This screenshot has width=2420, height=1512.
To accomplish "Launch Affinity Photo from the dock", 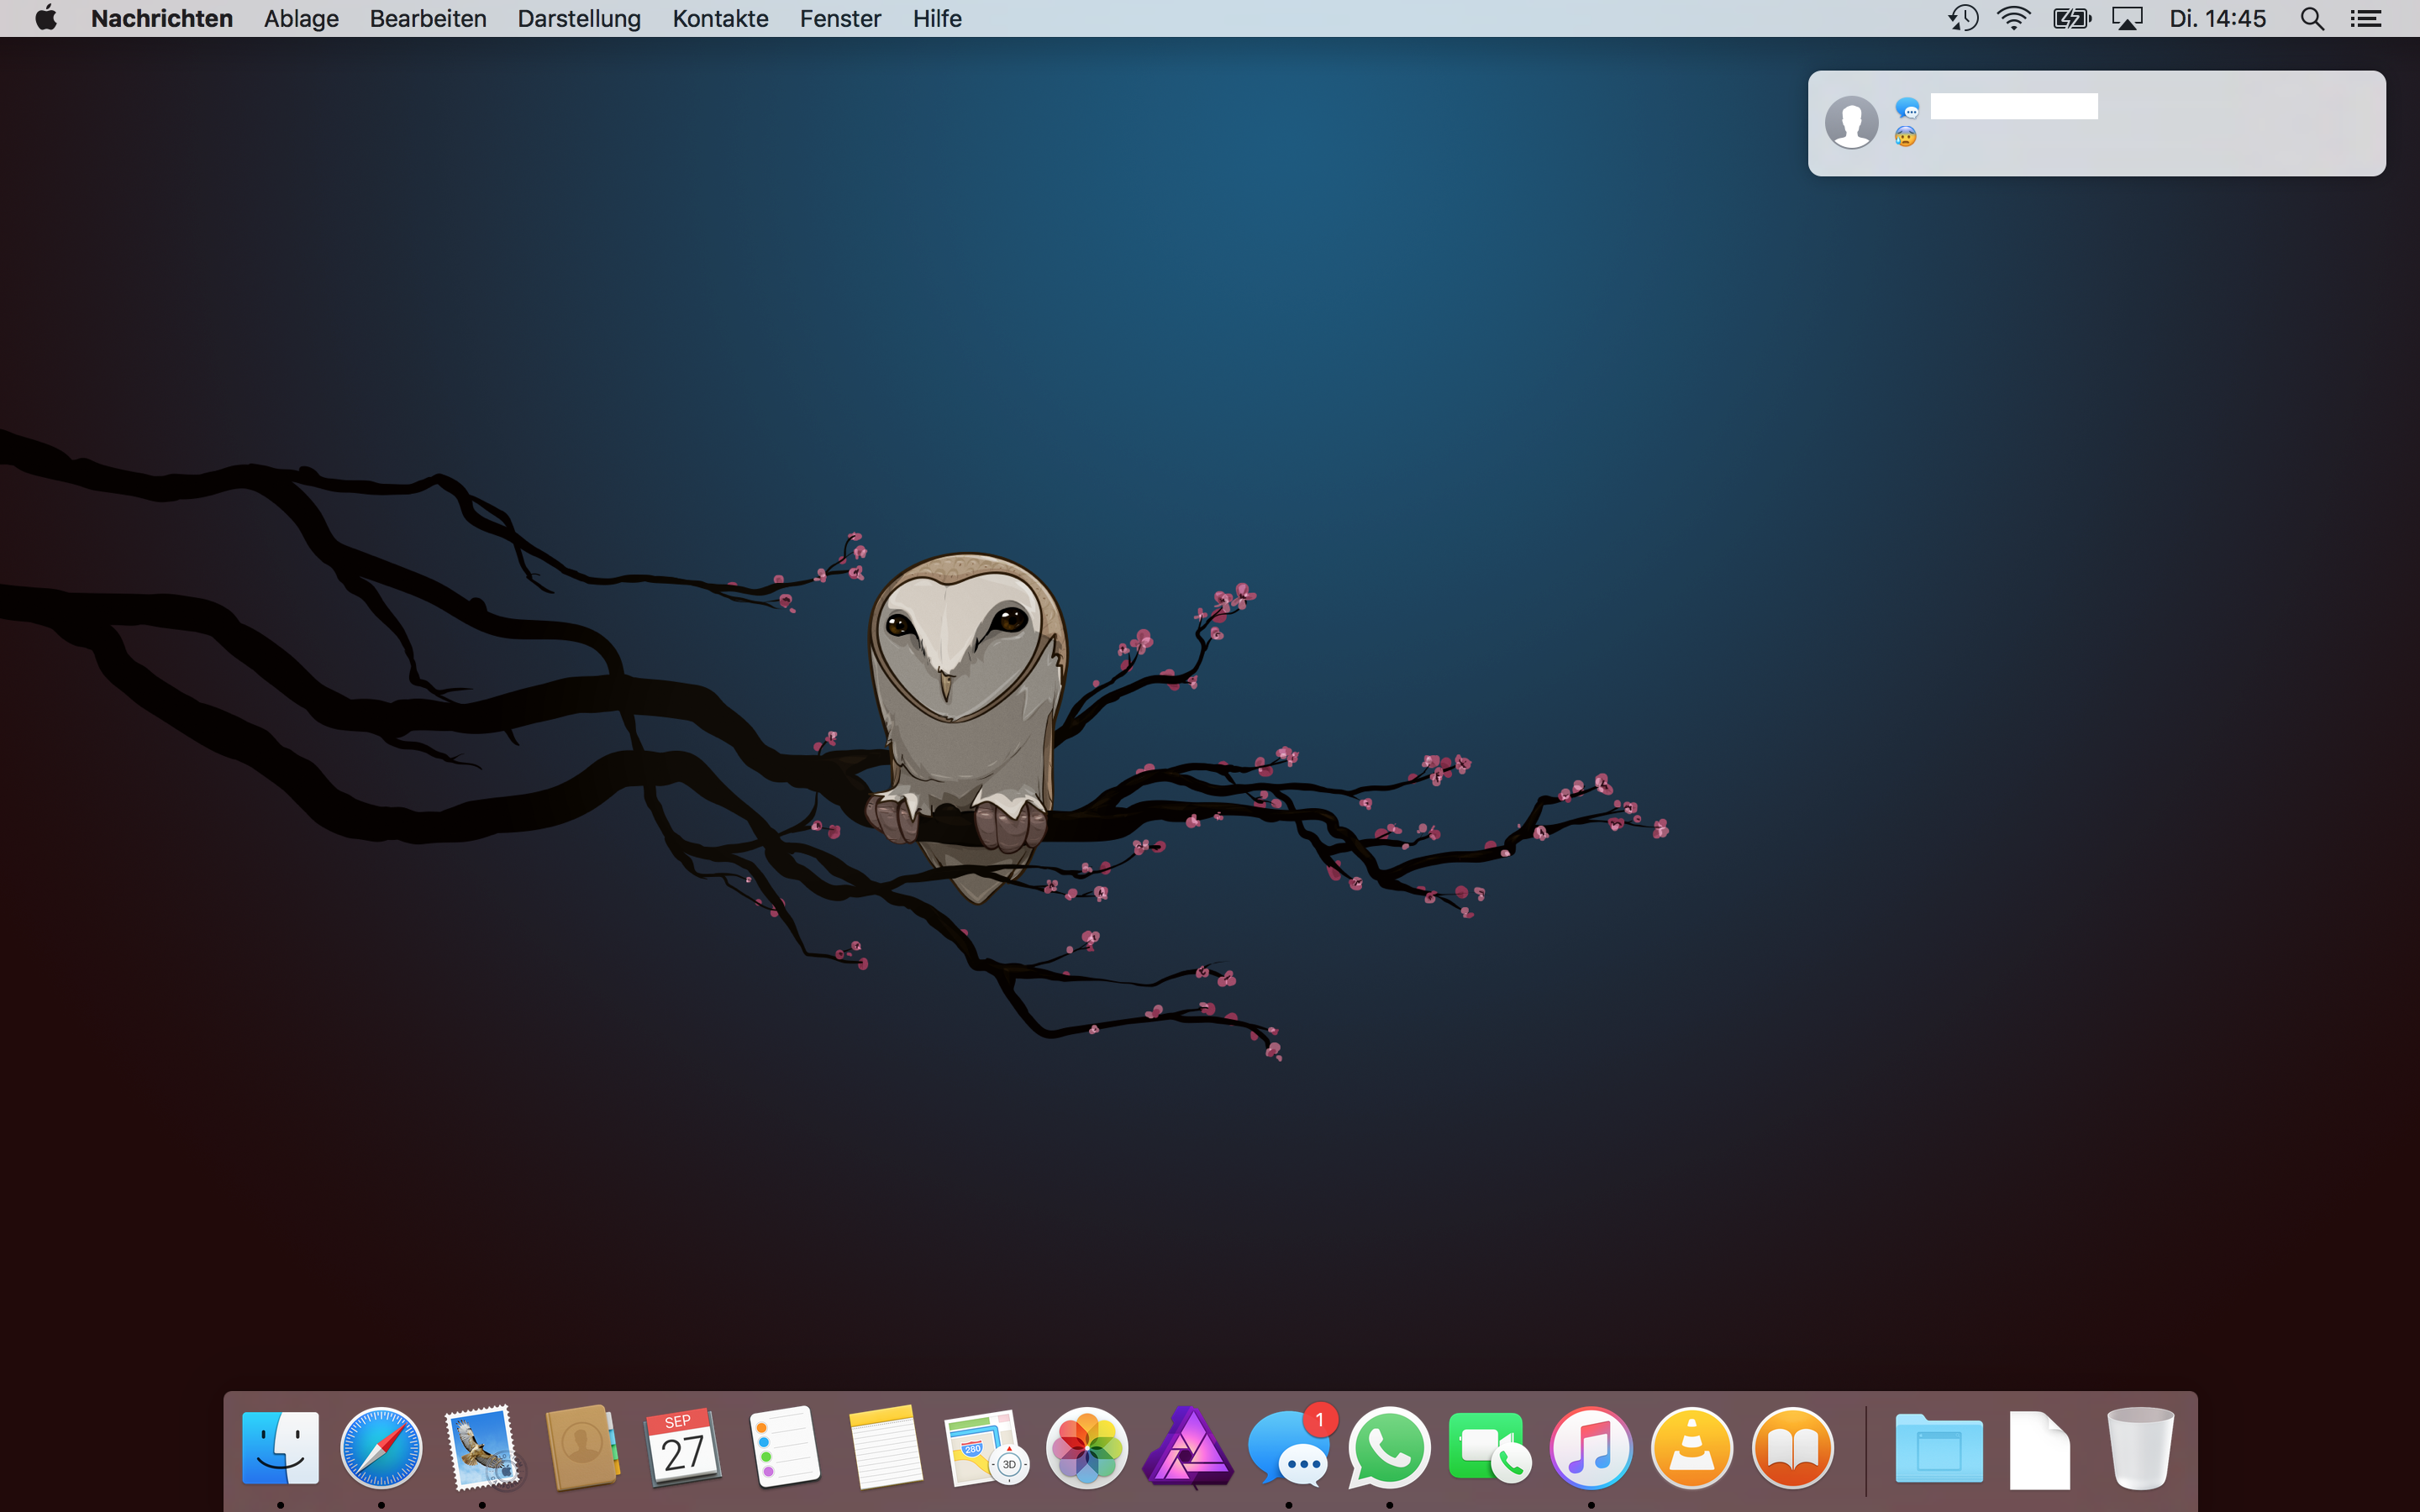I will tap(1188, 1448).
